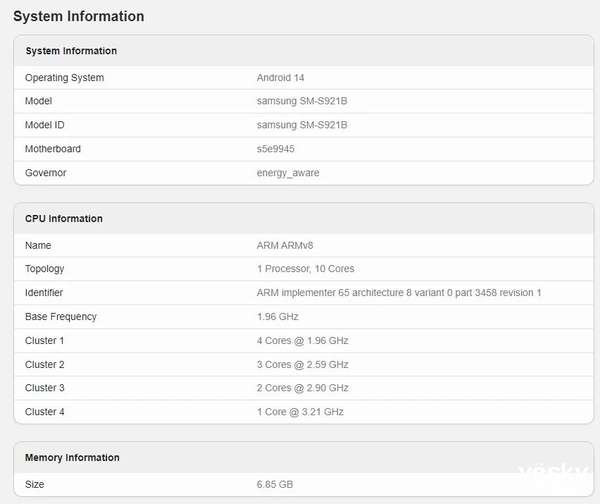Click the energy_aware governor value
Screen dimensions: 600x504
288,173
